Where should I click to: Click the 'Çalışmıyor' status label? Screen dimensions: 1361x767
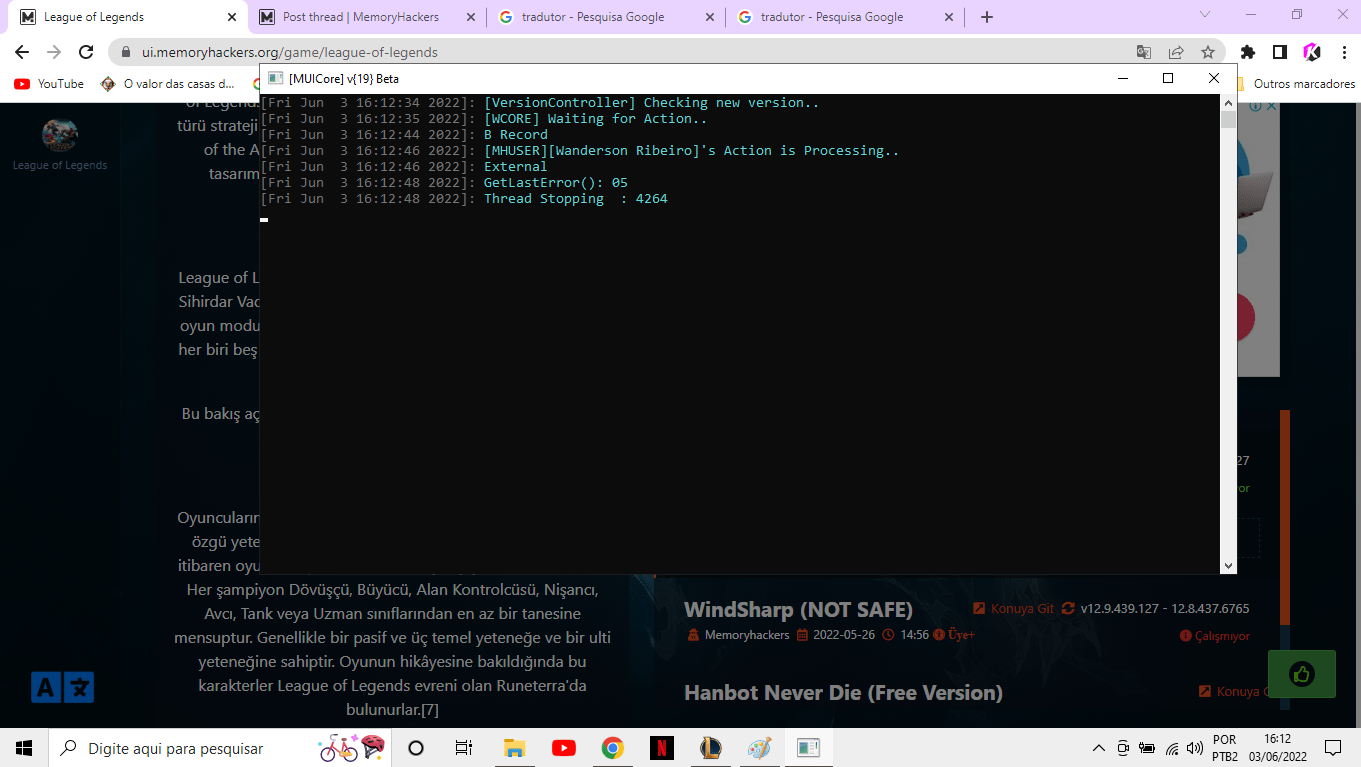click(1215, 636)
